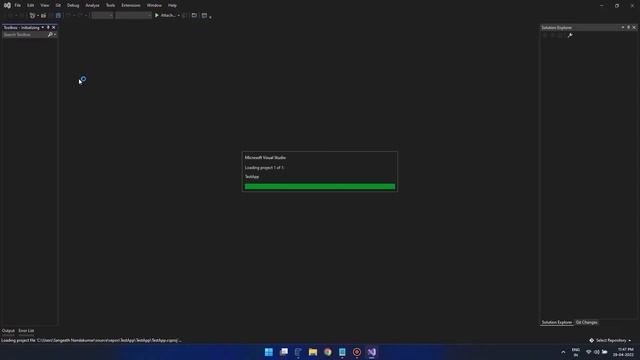
Task: Click the Search Toolbox input field
Action: [x=24, y=35]
